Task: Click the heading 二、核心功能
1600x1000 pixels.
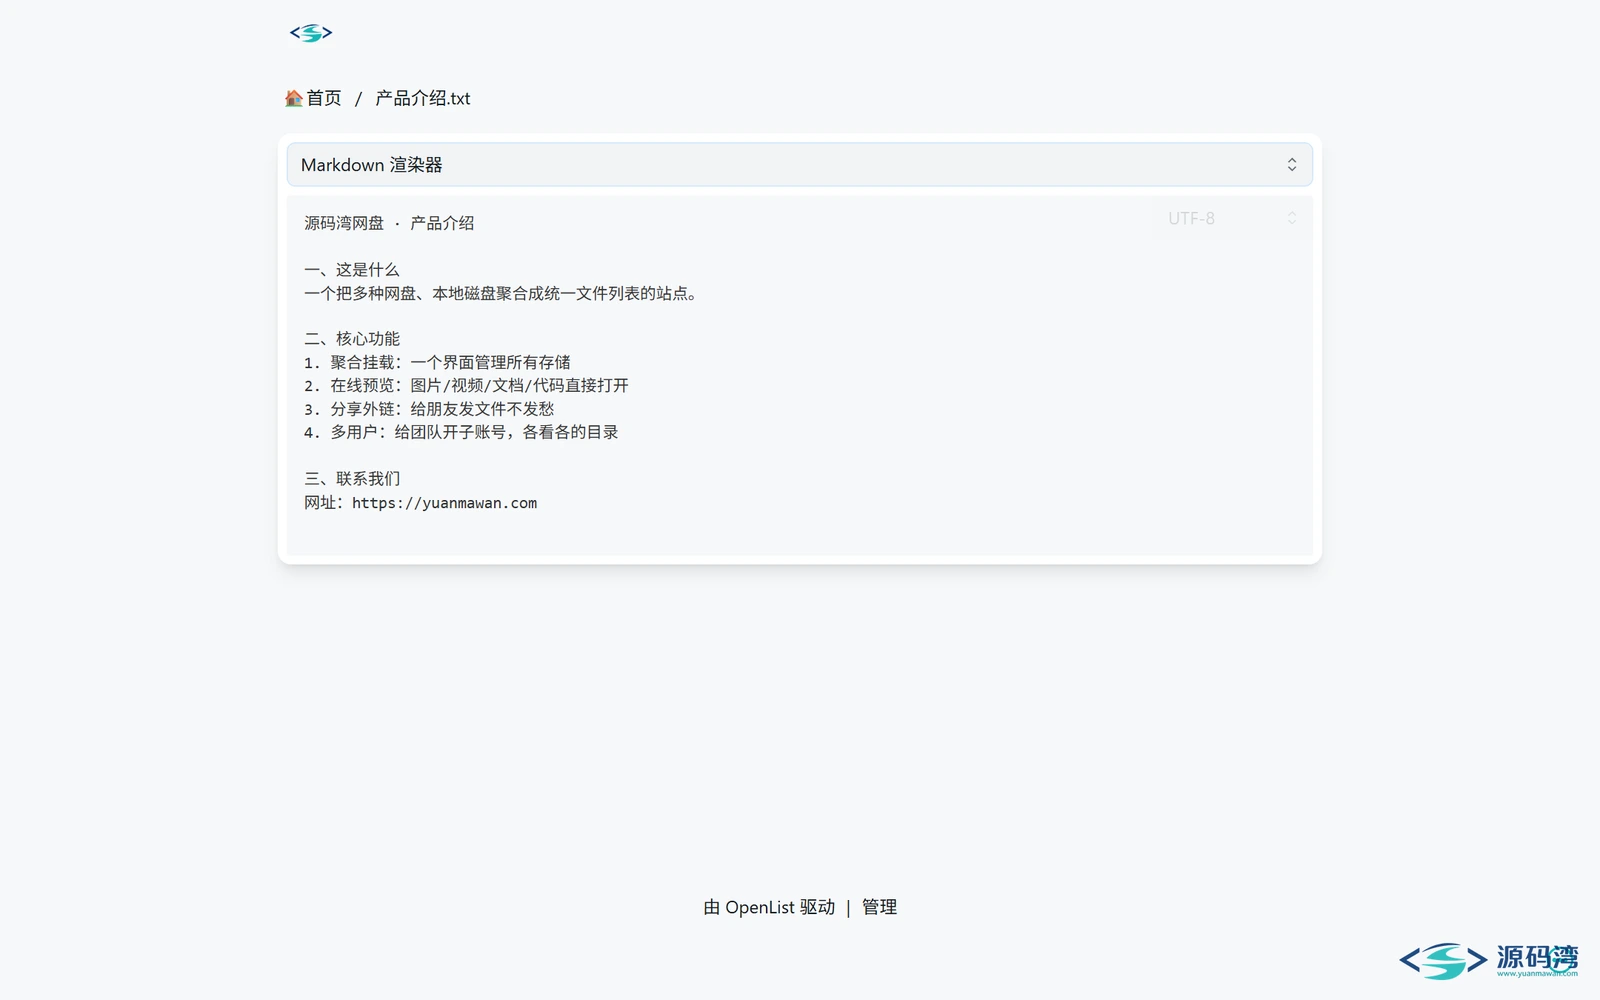Action: 352,339
